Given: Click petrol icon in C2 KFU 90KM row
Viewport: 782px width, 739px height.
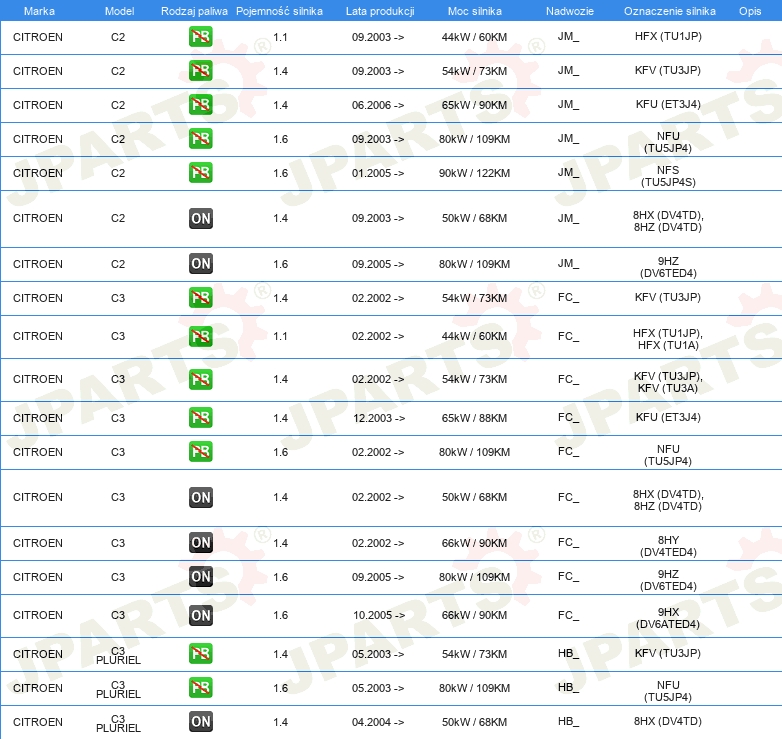Looking at the screenshot, I should (x=200, y=105).
